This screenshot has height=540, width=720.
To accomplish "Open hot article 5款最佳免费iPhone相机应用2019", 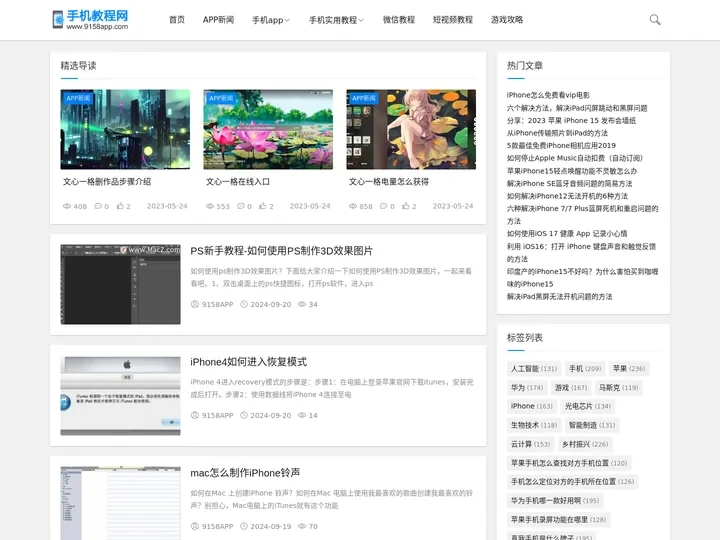I will point(561,146).
